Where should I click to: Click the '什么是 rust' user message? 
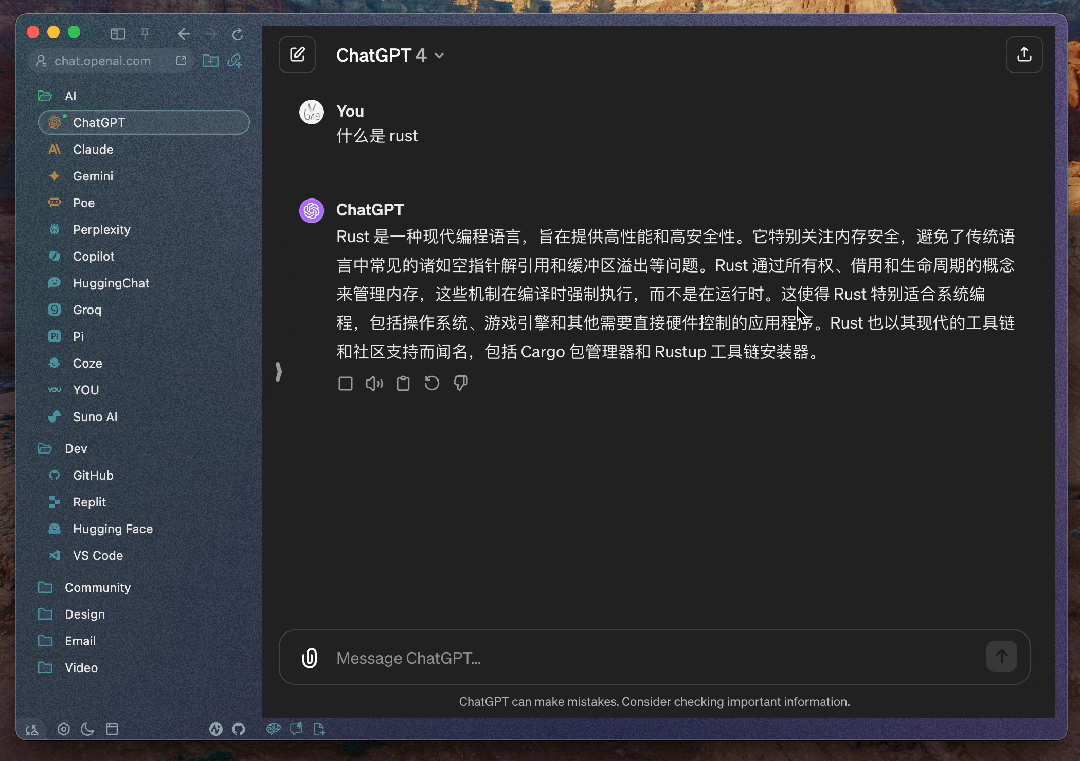(x=377, y=136)
